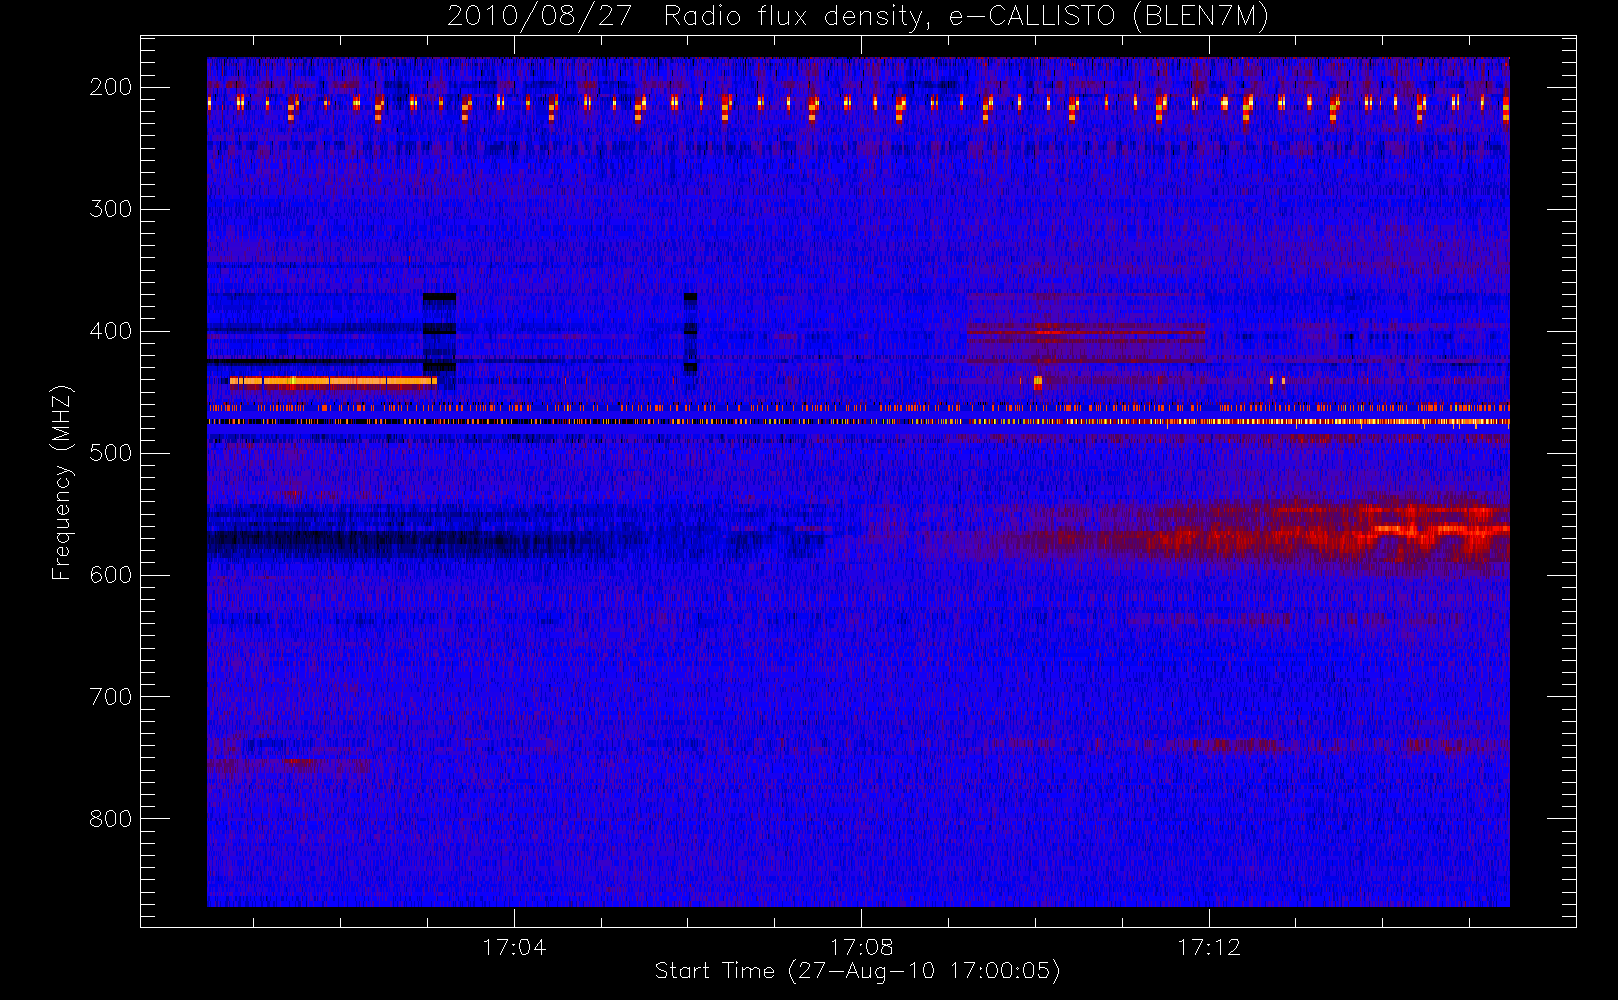Click the 17:04 time tick label

point(514,947)
